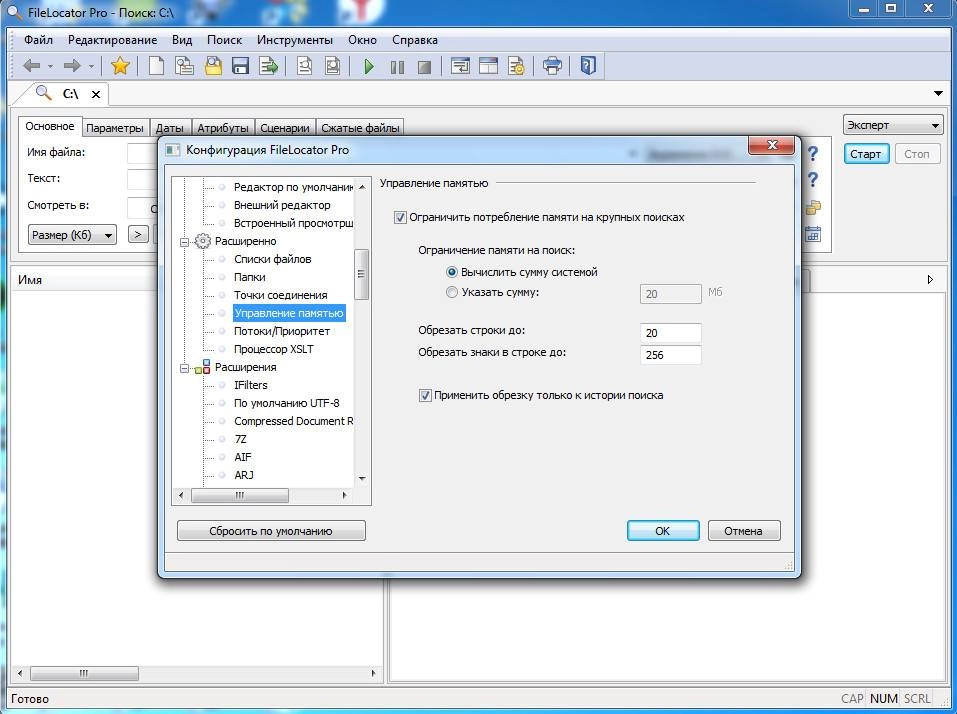Switch to the Сценарии tab
The height and width of the screenshot is (714, 957).
tap(284, 128)
